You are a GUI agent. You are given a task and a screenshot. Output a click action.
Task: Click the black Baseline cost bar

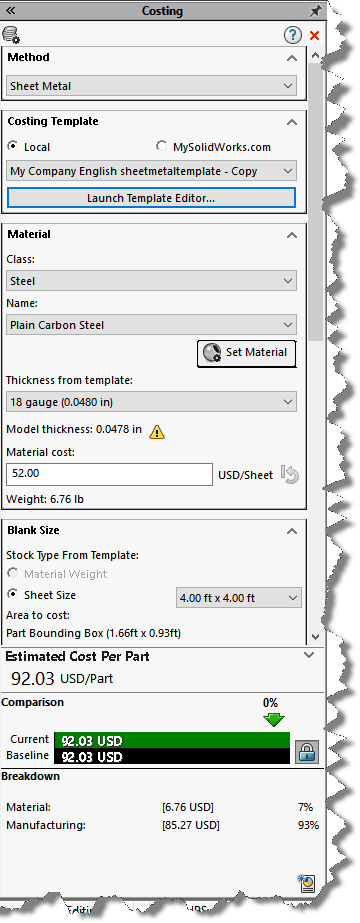(x=172, y=756)
